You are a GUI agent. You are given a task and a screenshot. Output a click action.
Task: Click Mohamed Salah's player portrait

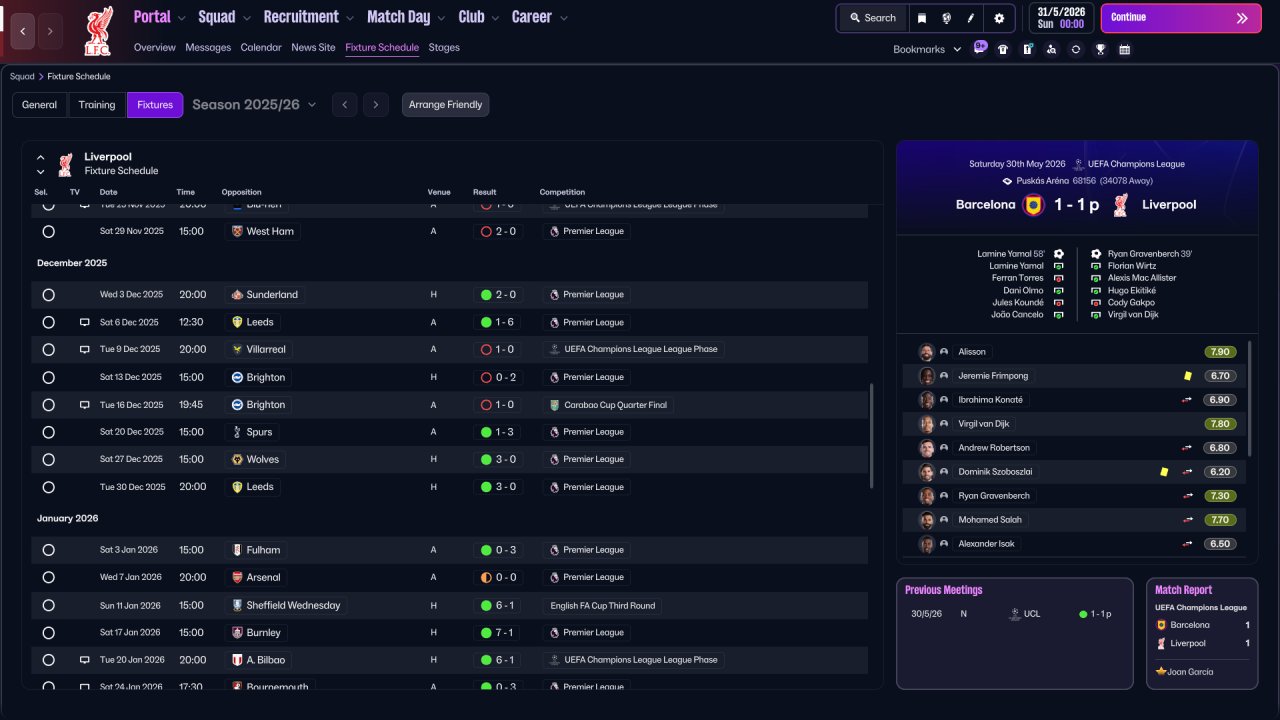coord(926,520)
